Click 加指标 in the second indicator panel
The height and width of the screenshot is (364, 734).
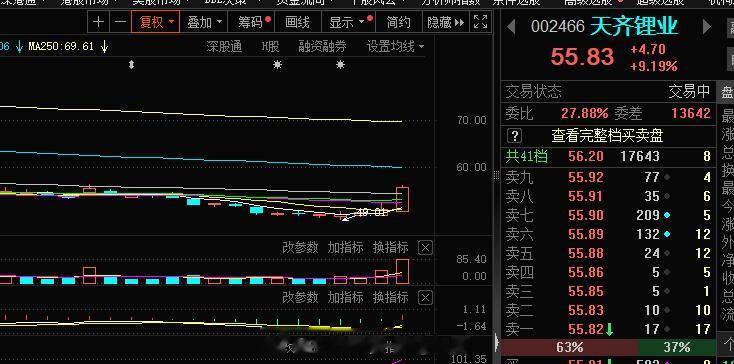(345, 298)
